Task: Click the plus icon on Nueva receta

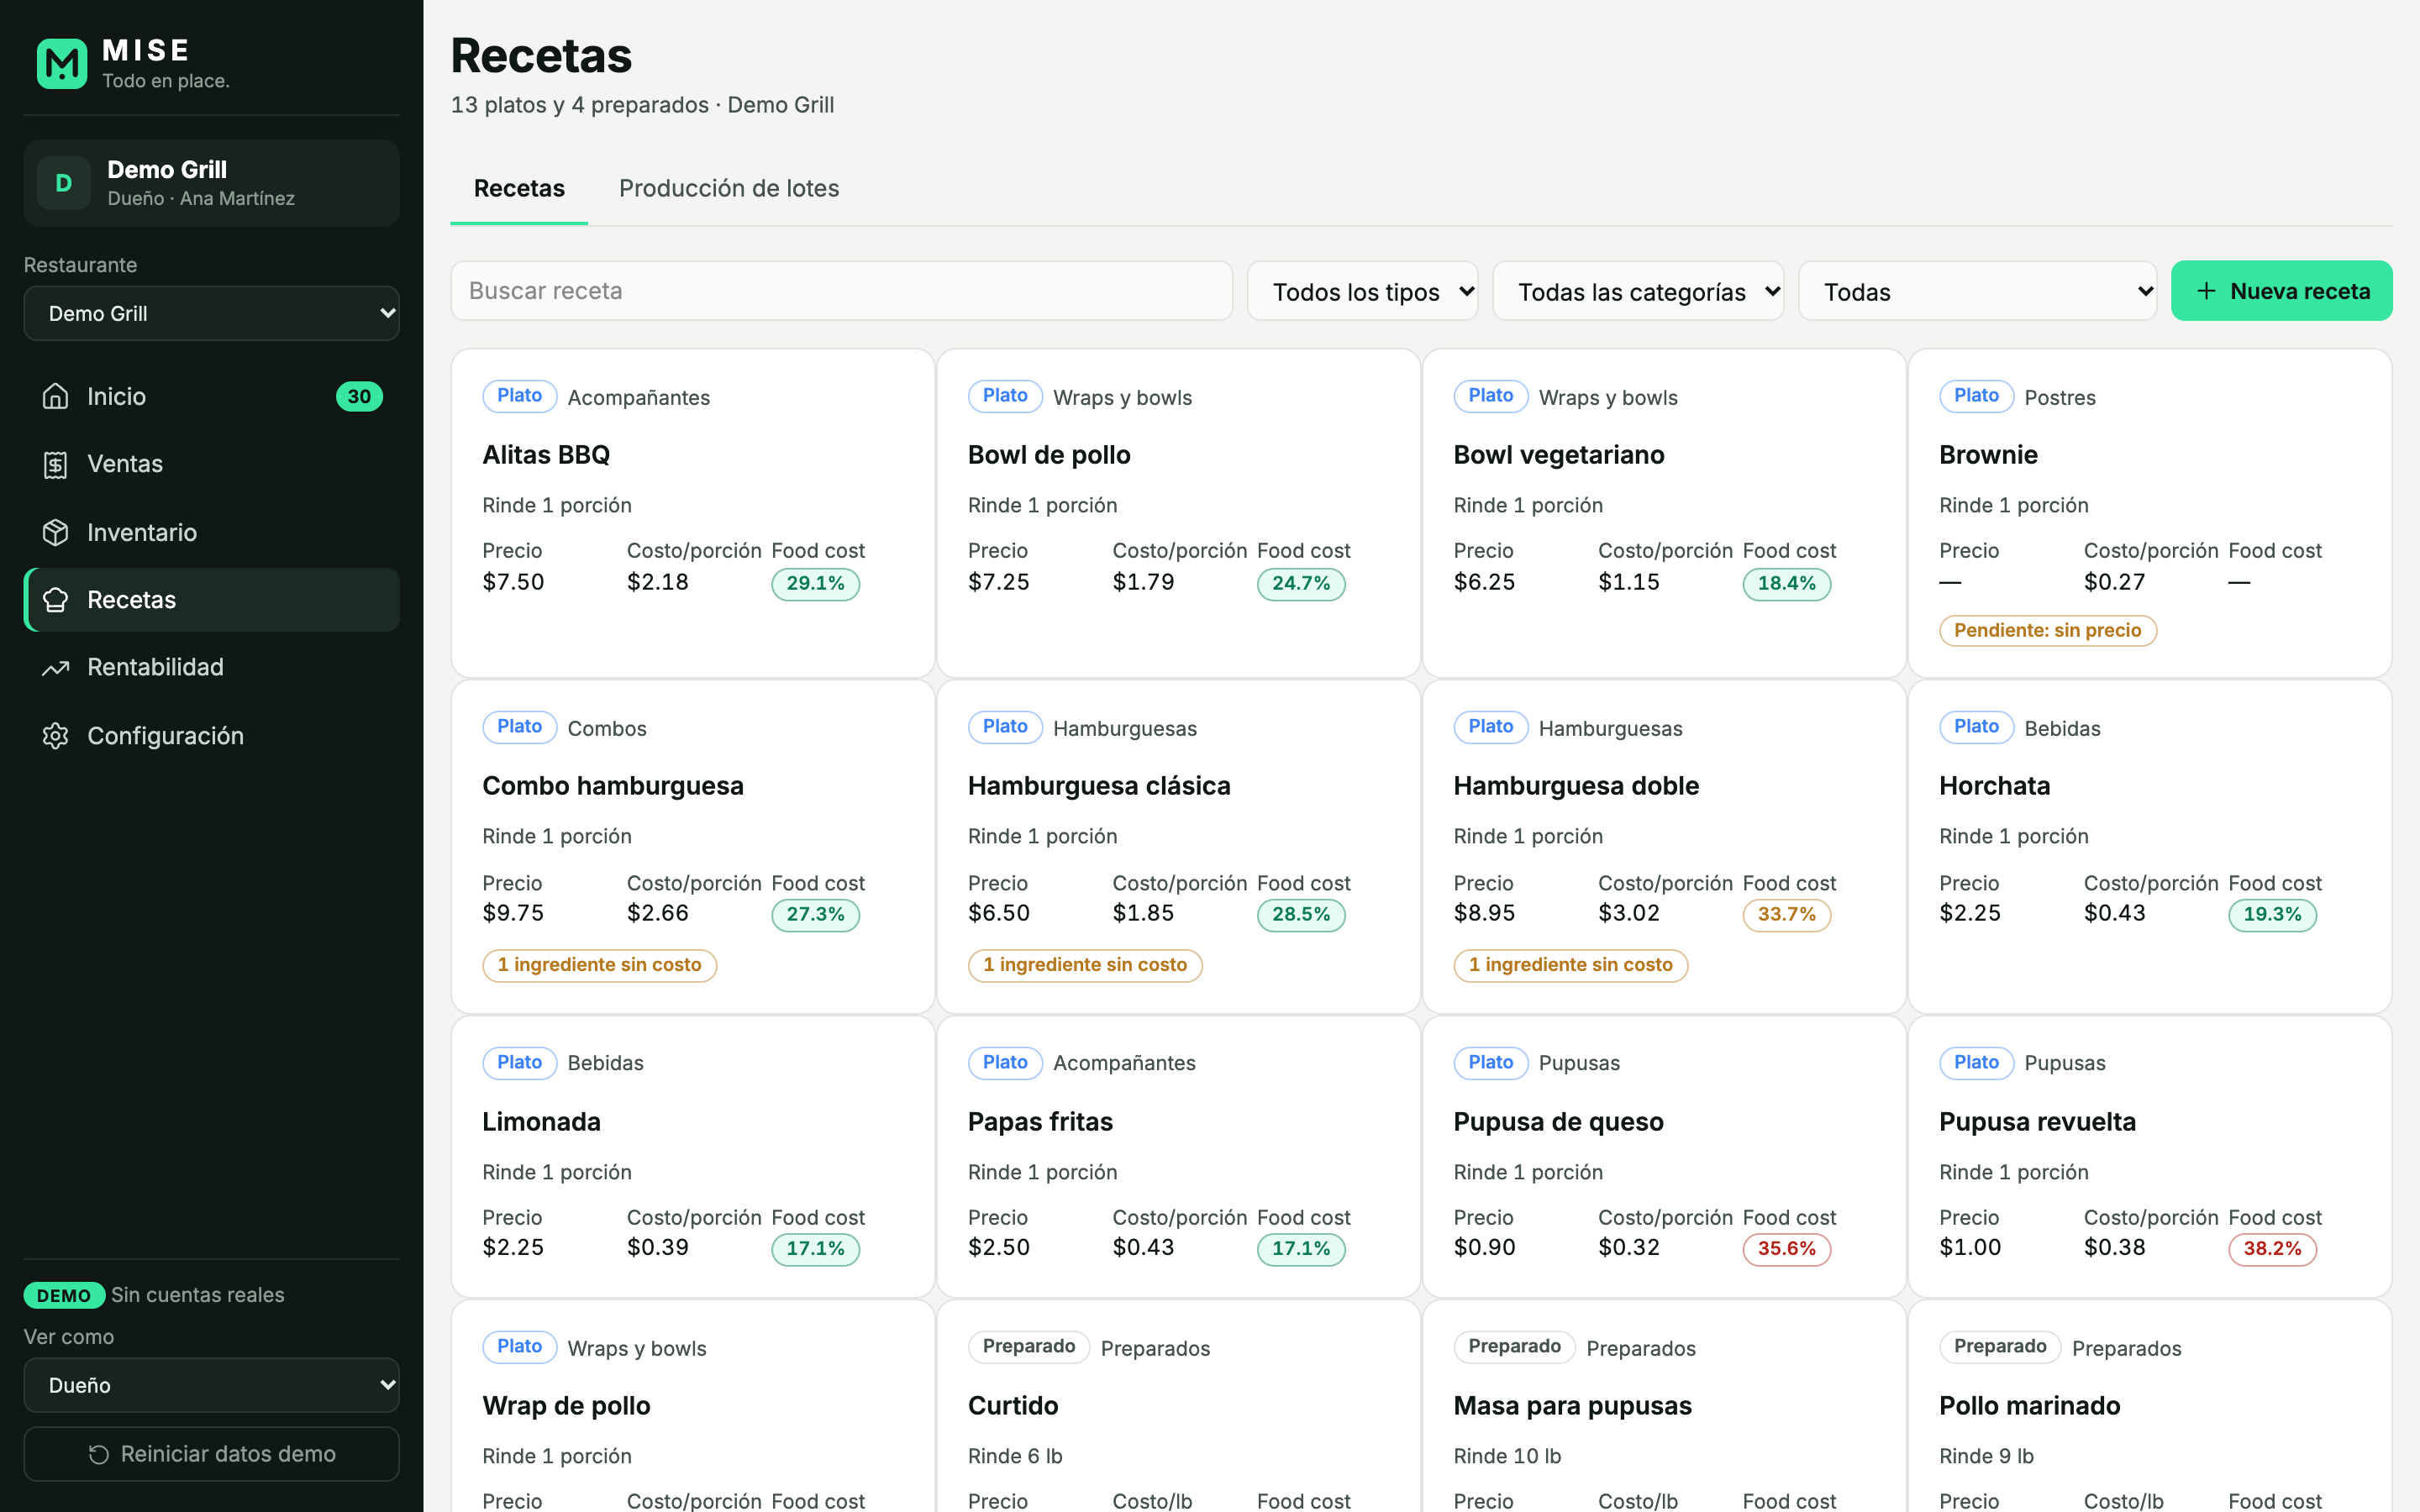Action: pos(2206,291)
